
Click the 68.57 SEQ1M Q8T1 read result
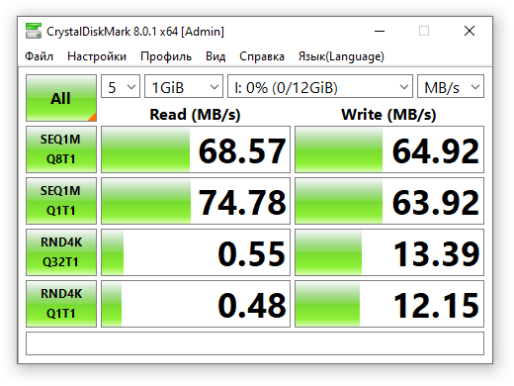point(196,149)
